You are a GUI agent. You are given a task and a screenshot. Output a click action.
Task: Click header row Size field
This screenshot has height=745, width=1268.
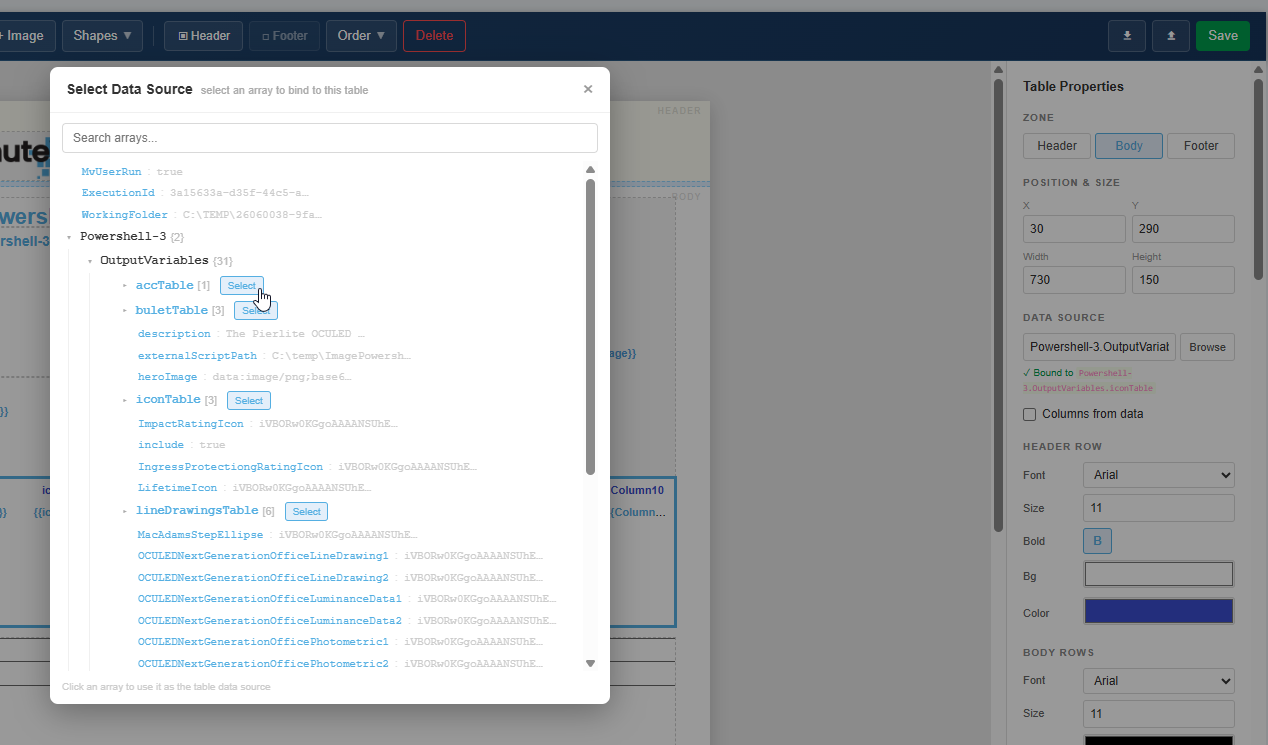pos(1159,508)
